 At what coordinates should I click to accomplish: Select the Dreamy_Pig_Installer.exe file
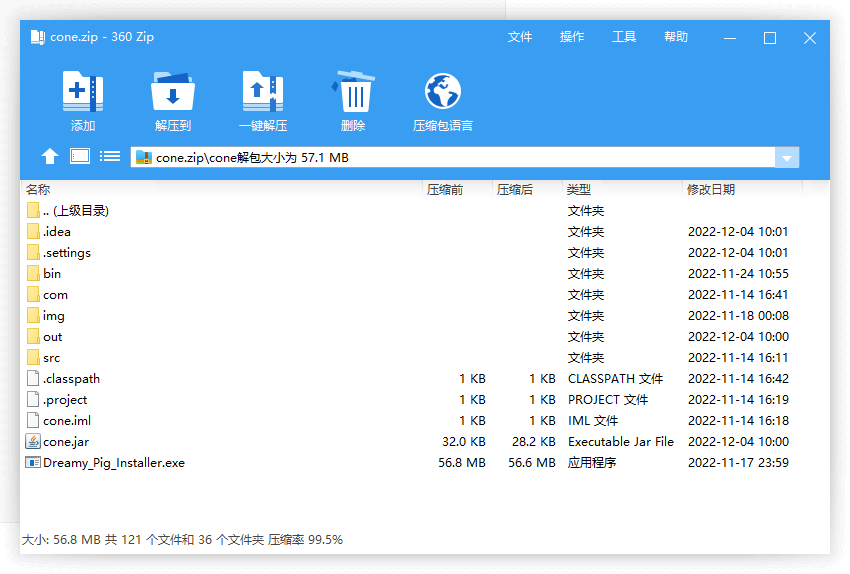tap(113, 463)
